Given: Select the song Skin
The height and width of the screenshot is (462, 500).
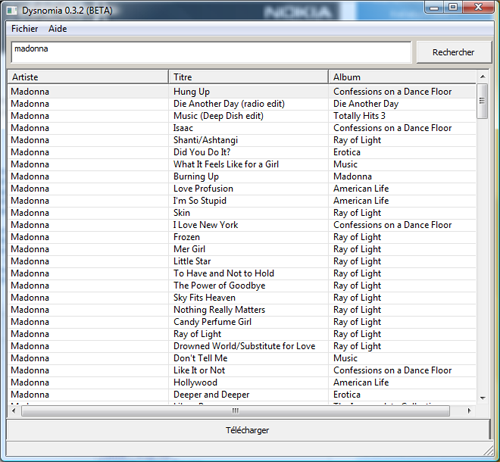Looking at the screenshot, I should [x=182, y=213].
